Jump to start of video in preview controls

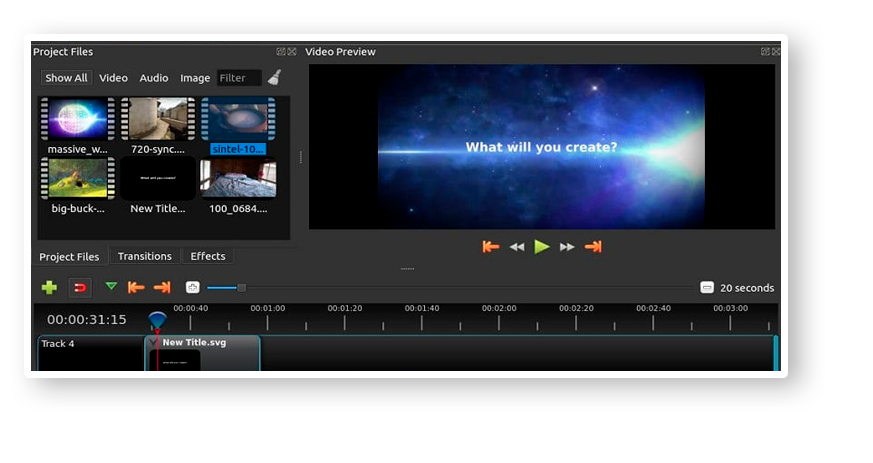(x=490, y=247)
